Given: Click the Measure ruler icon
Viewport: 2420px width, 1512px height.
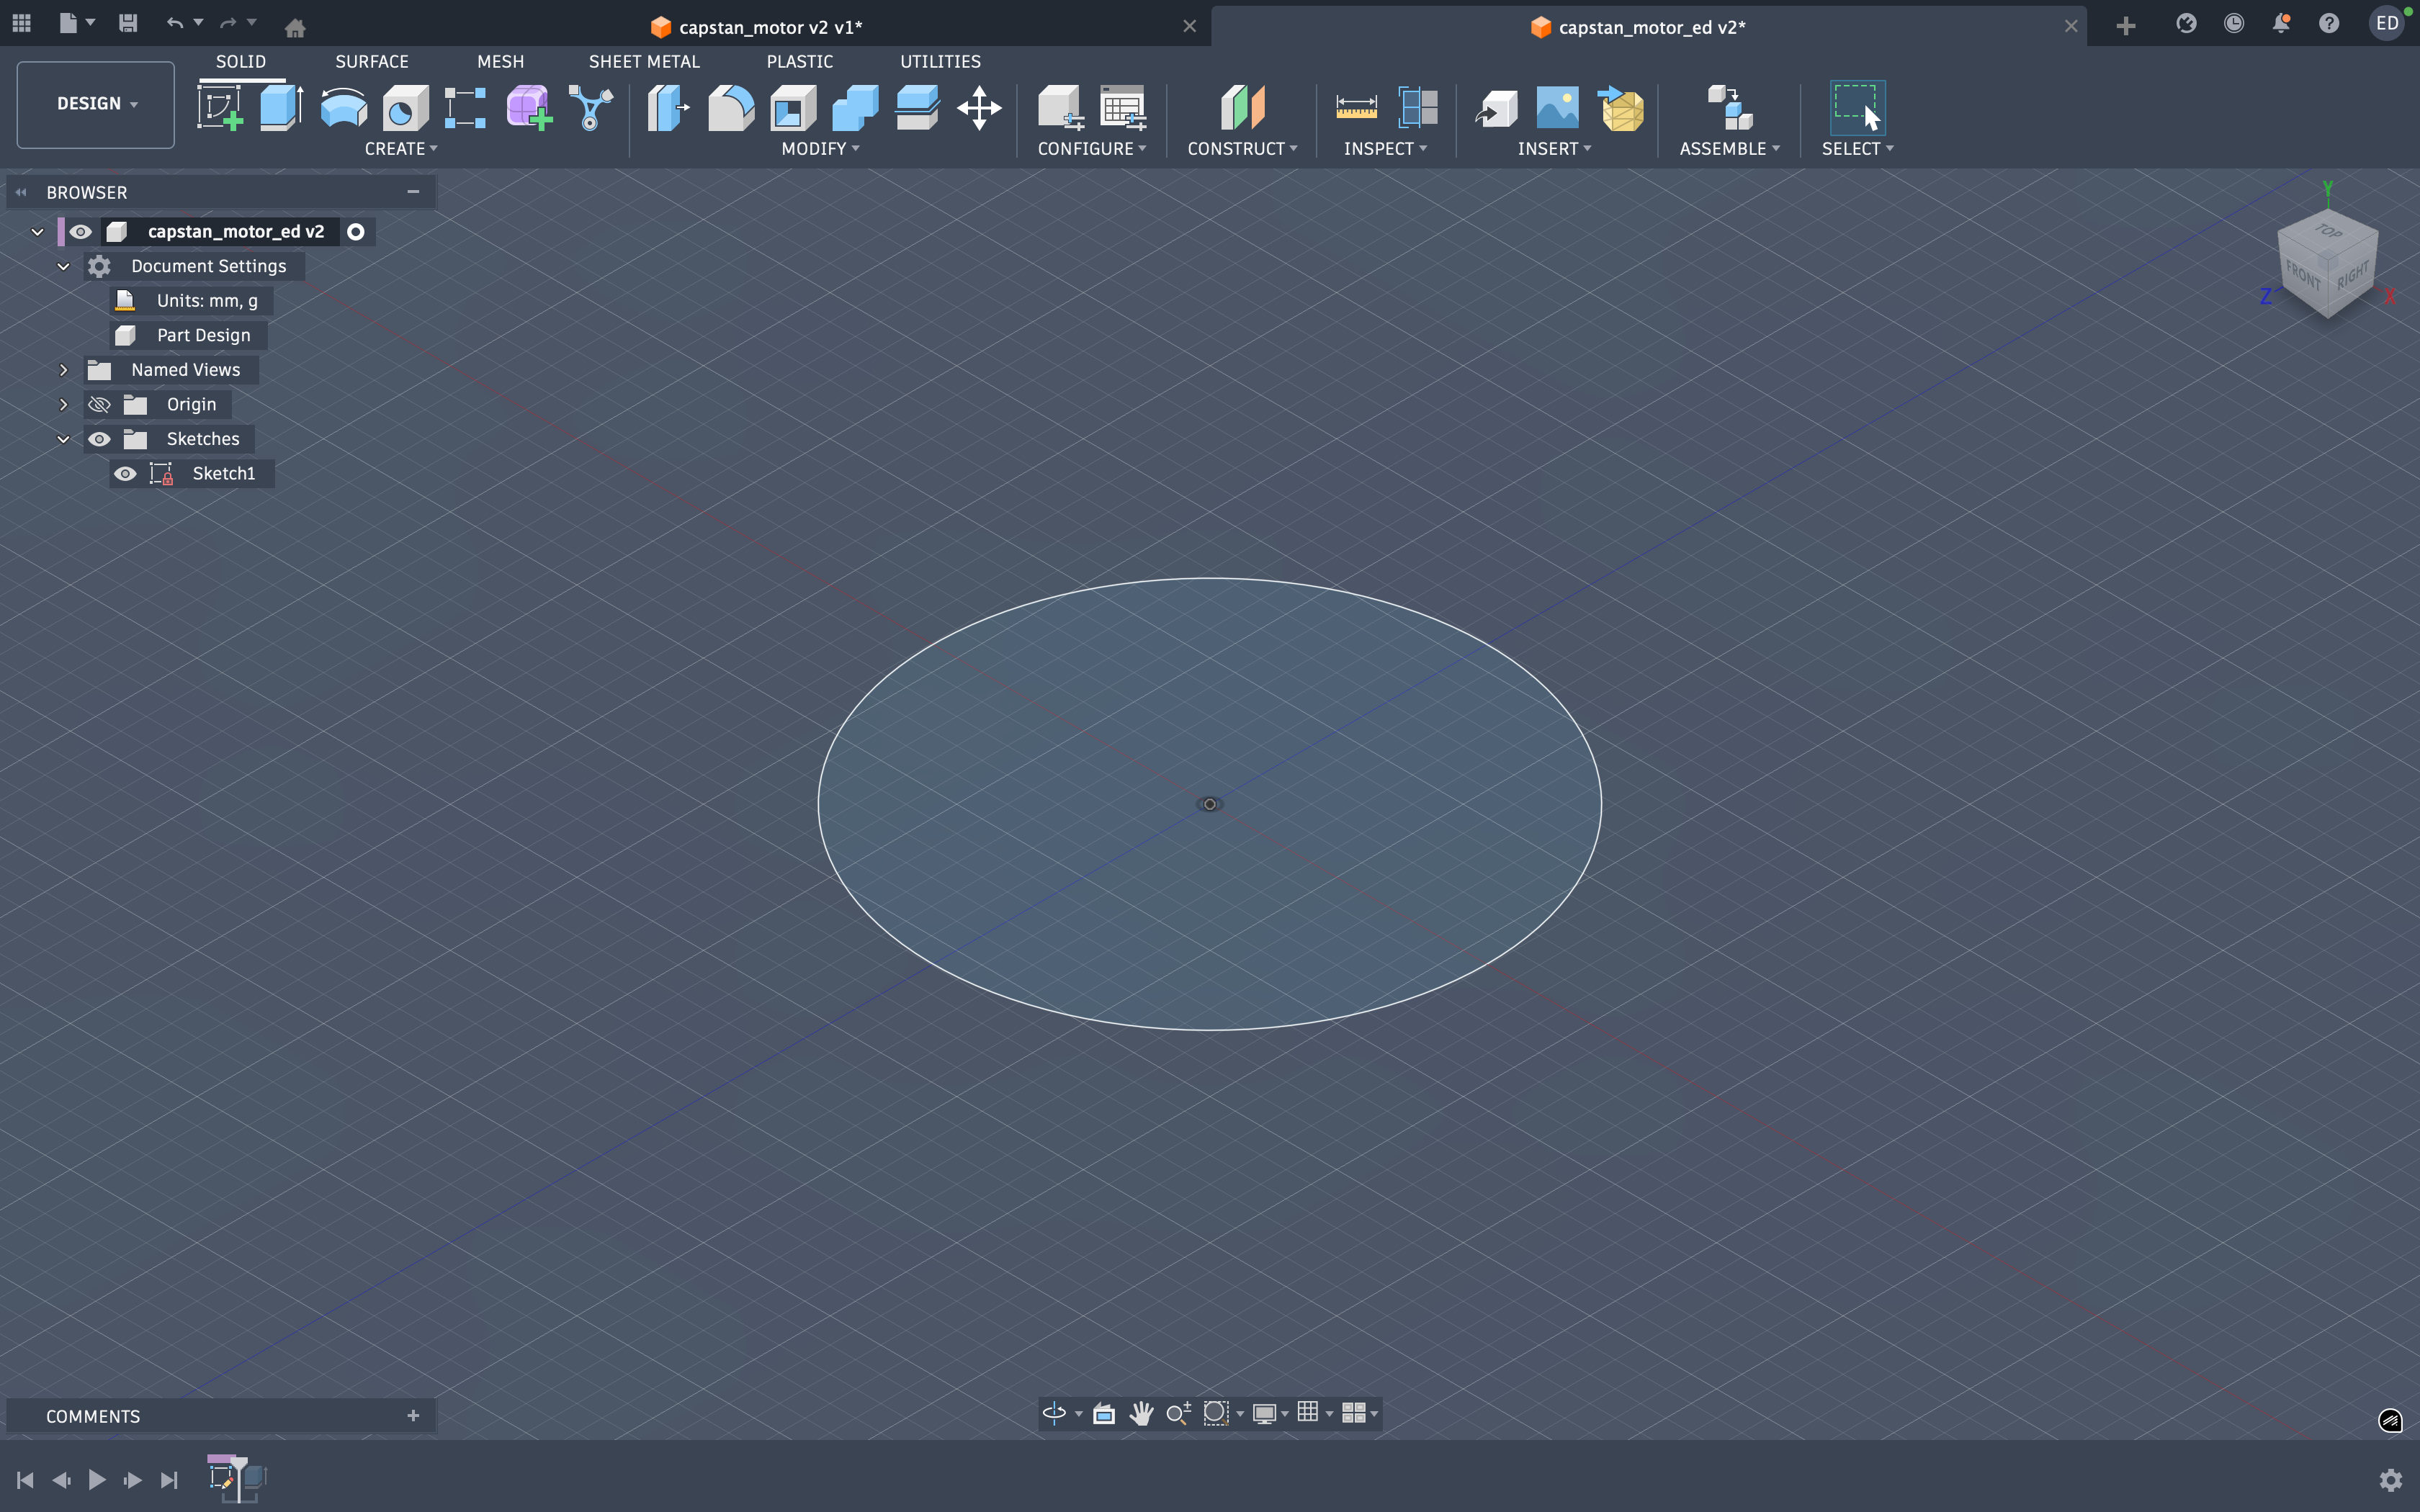Looking at the screenshot, I should (x=1356, y=107).
